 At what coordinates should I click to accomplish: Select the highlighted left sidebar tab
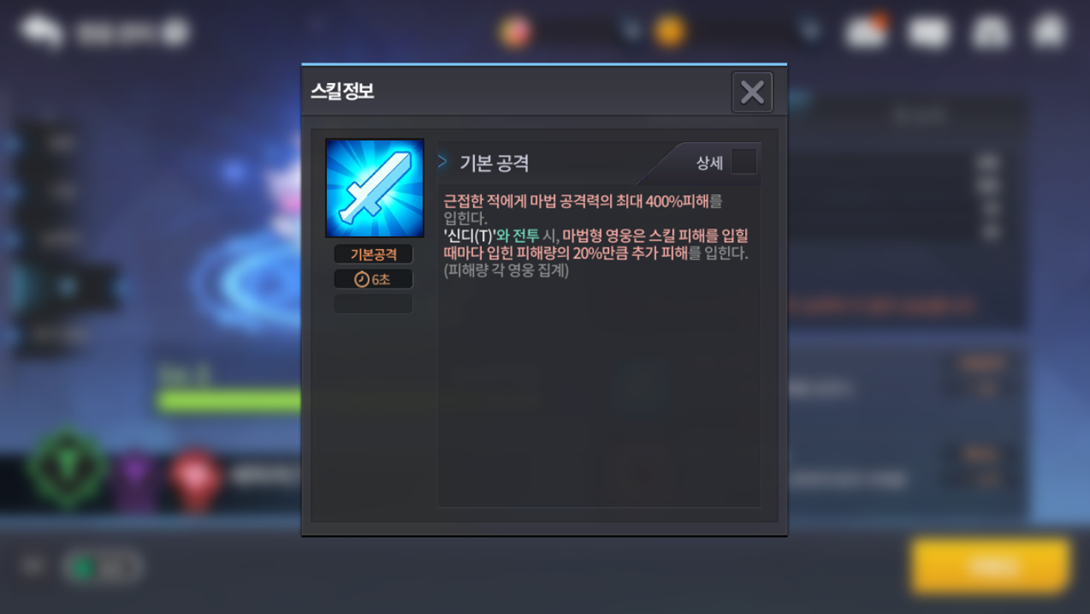65,286
